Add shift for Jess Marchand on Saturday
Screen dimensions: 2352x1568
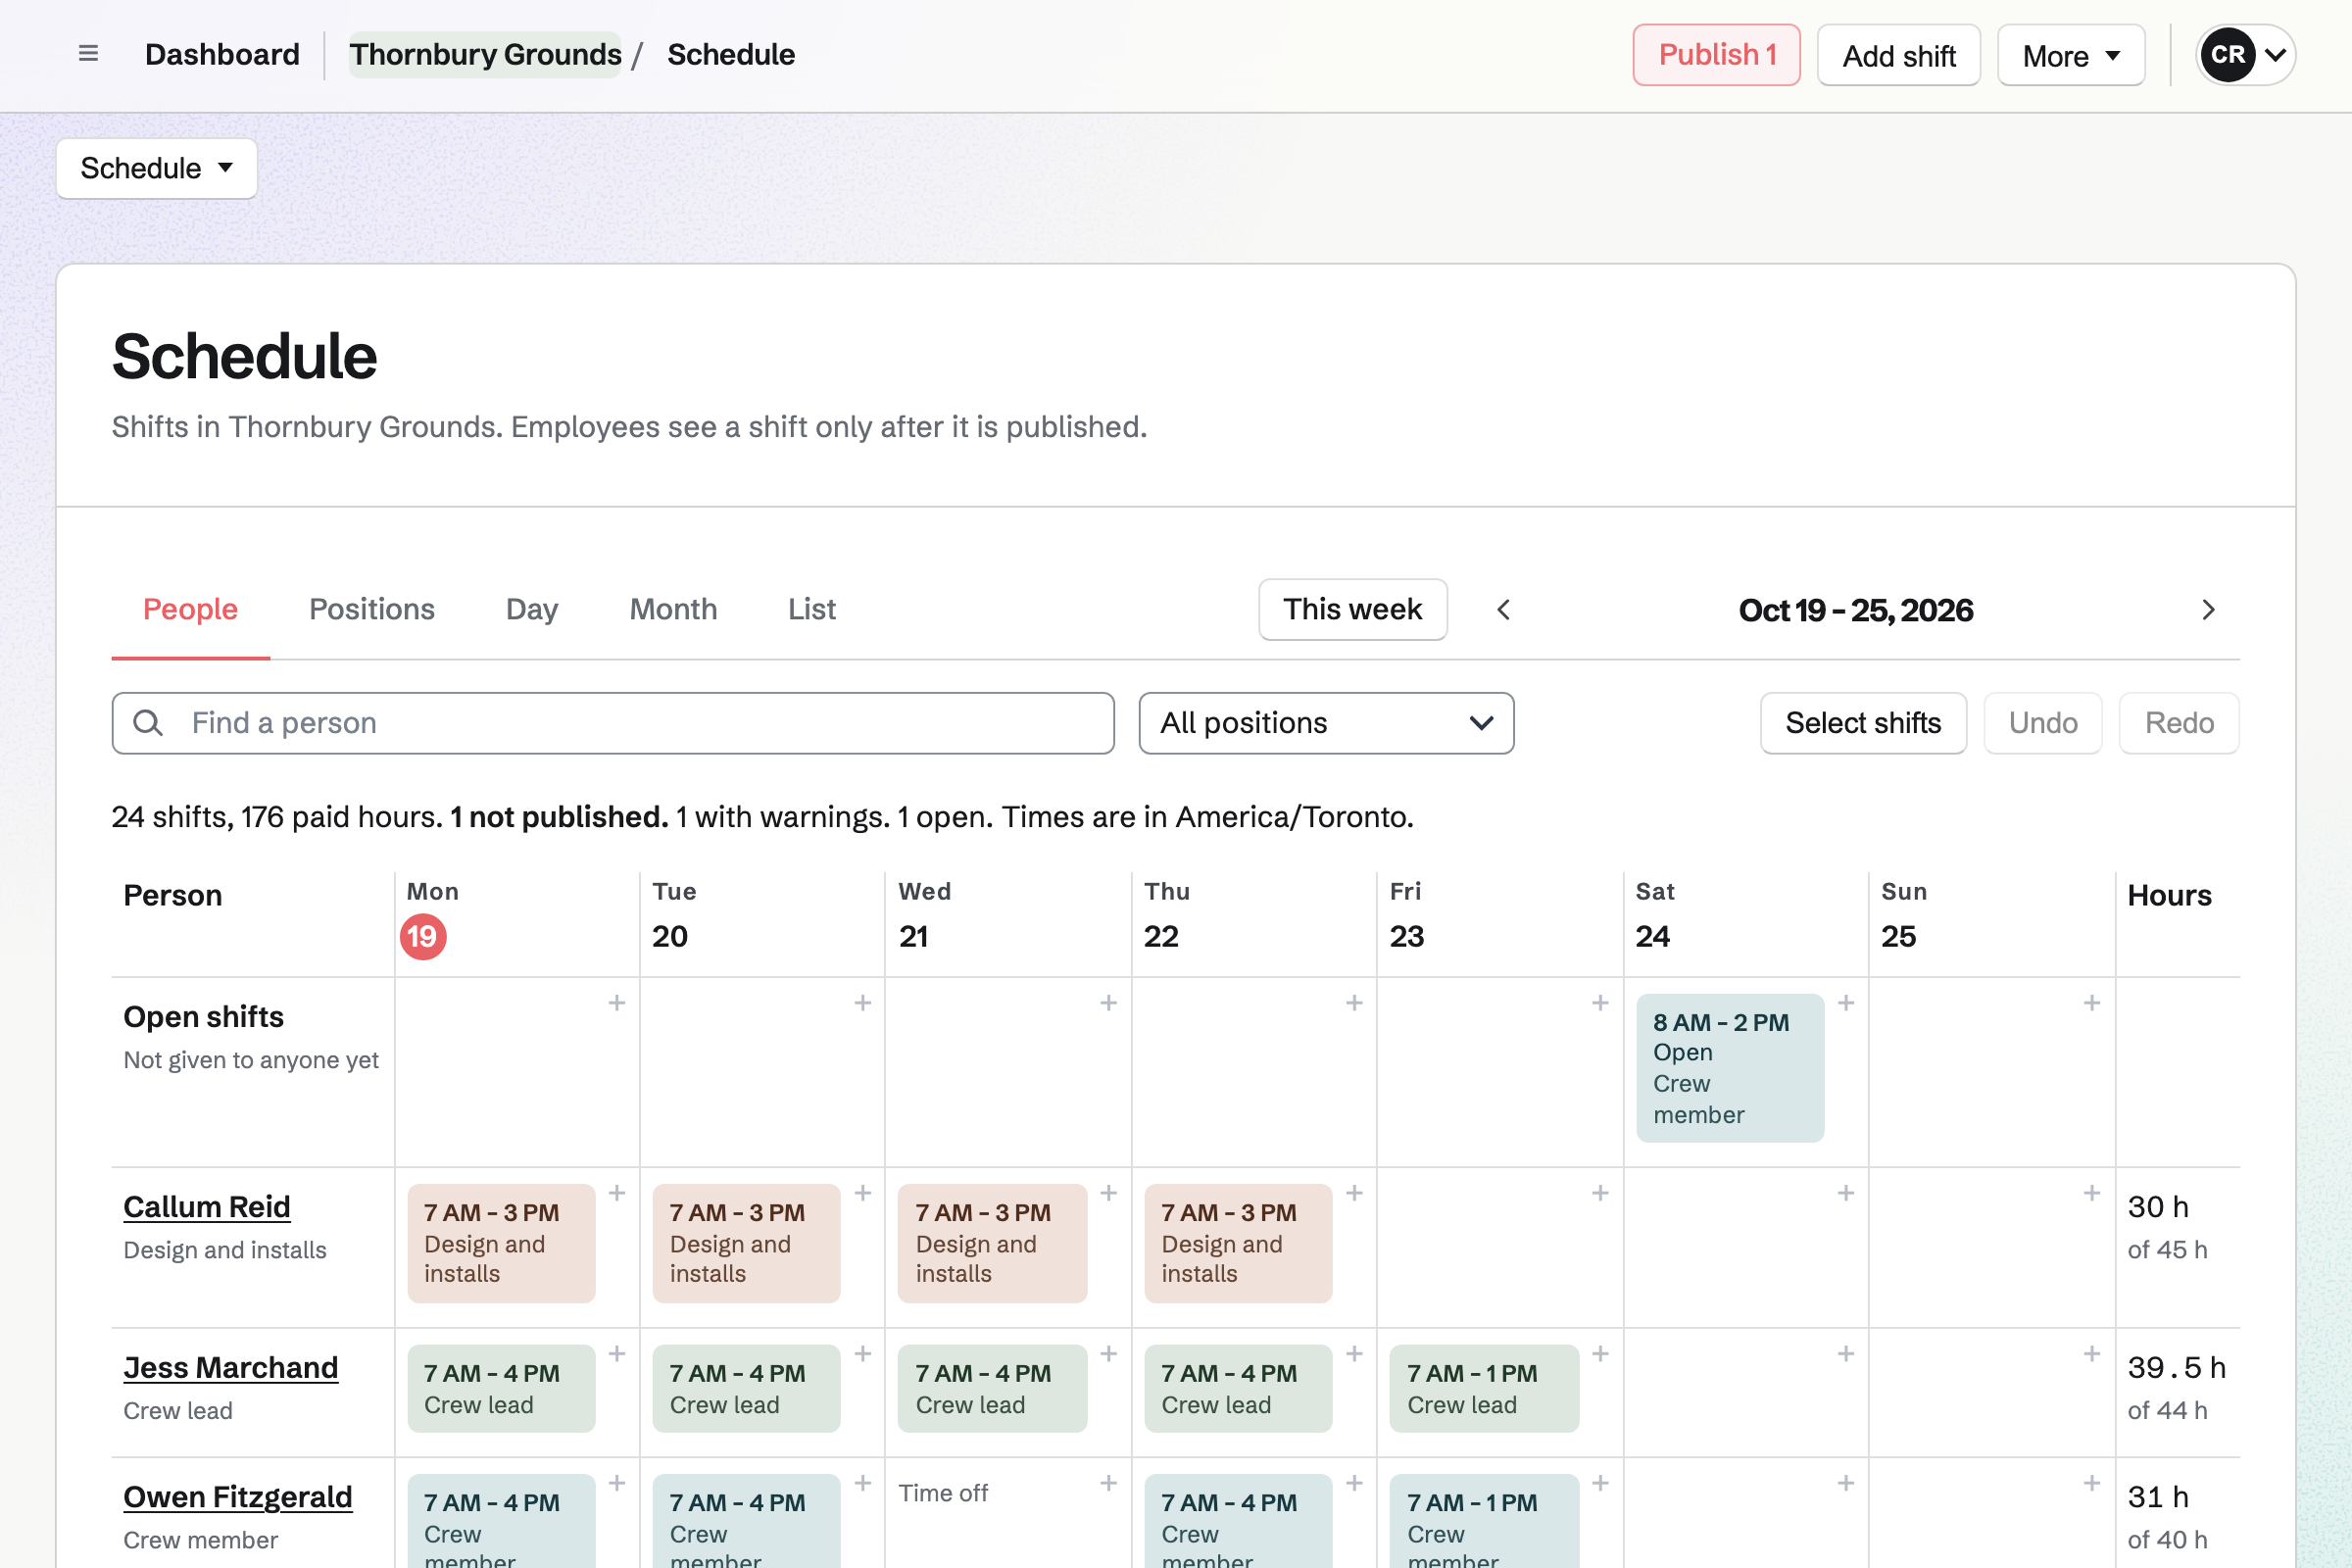[1846, 1354]
